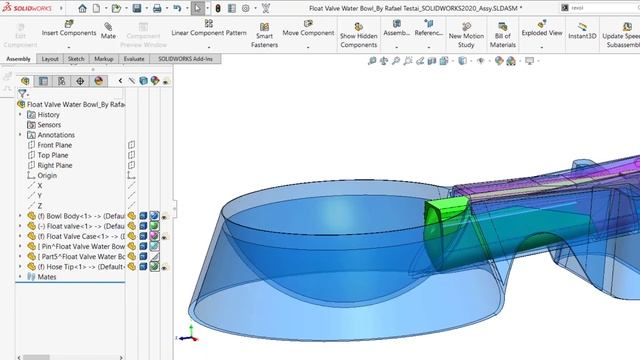The height and width of the screenshot is (360, 640).
Task: Open File Properties icon in top toolbar
Action: (232, 8)
